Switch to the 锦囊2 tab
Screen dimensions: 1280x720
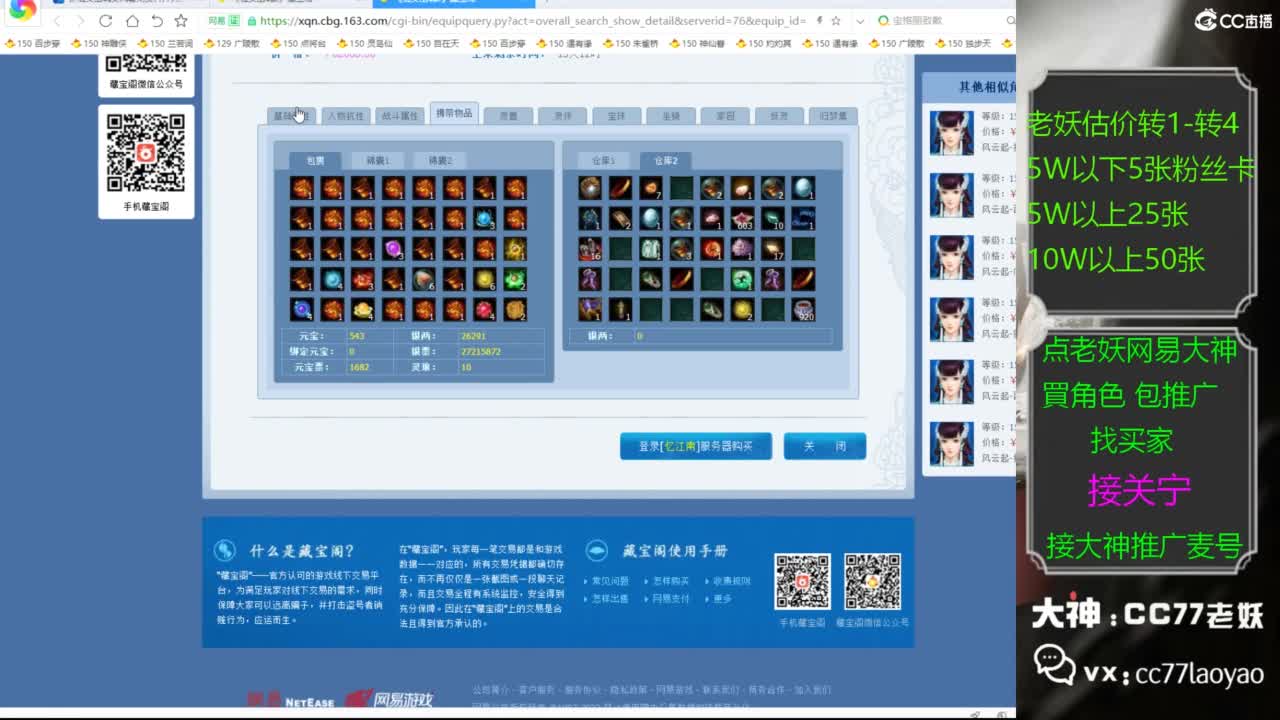click(x=440, y=160)
